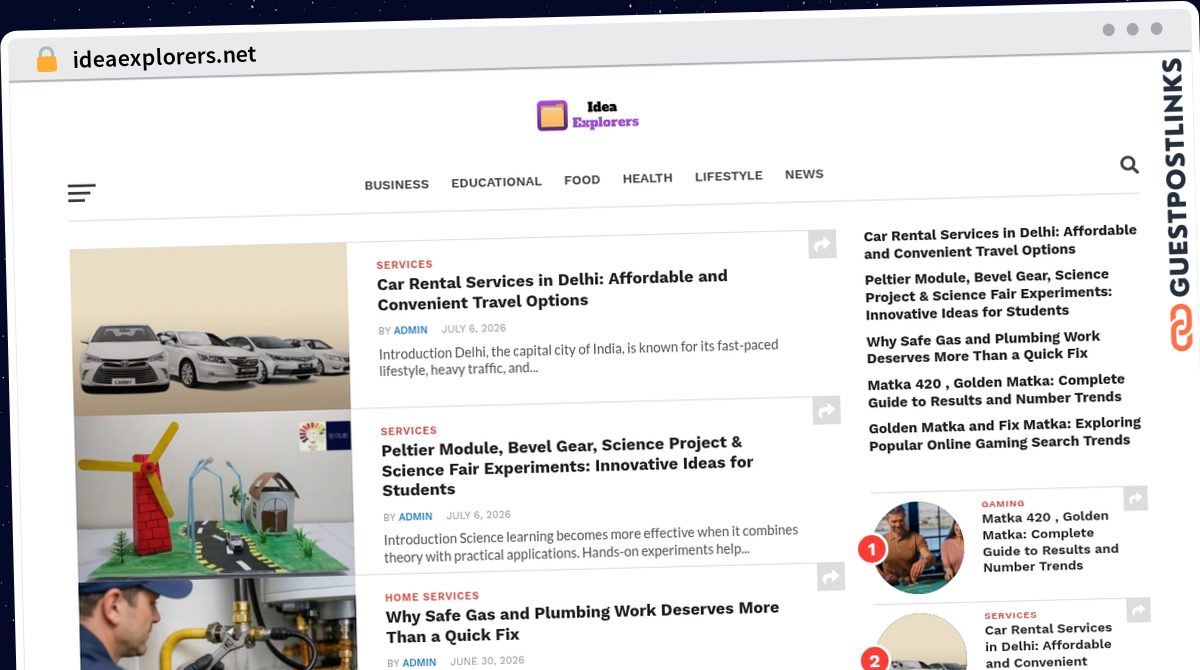Click the JUNE 30, 2026 date text

(487, 661)
